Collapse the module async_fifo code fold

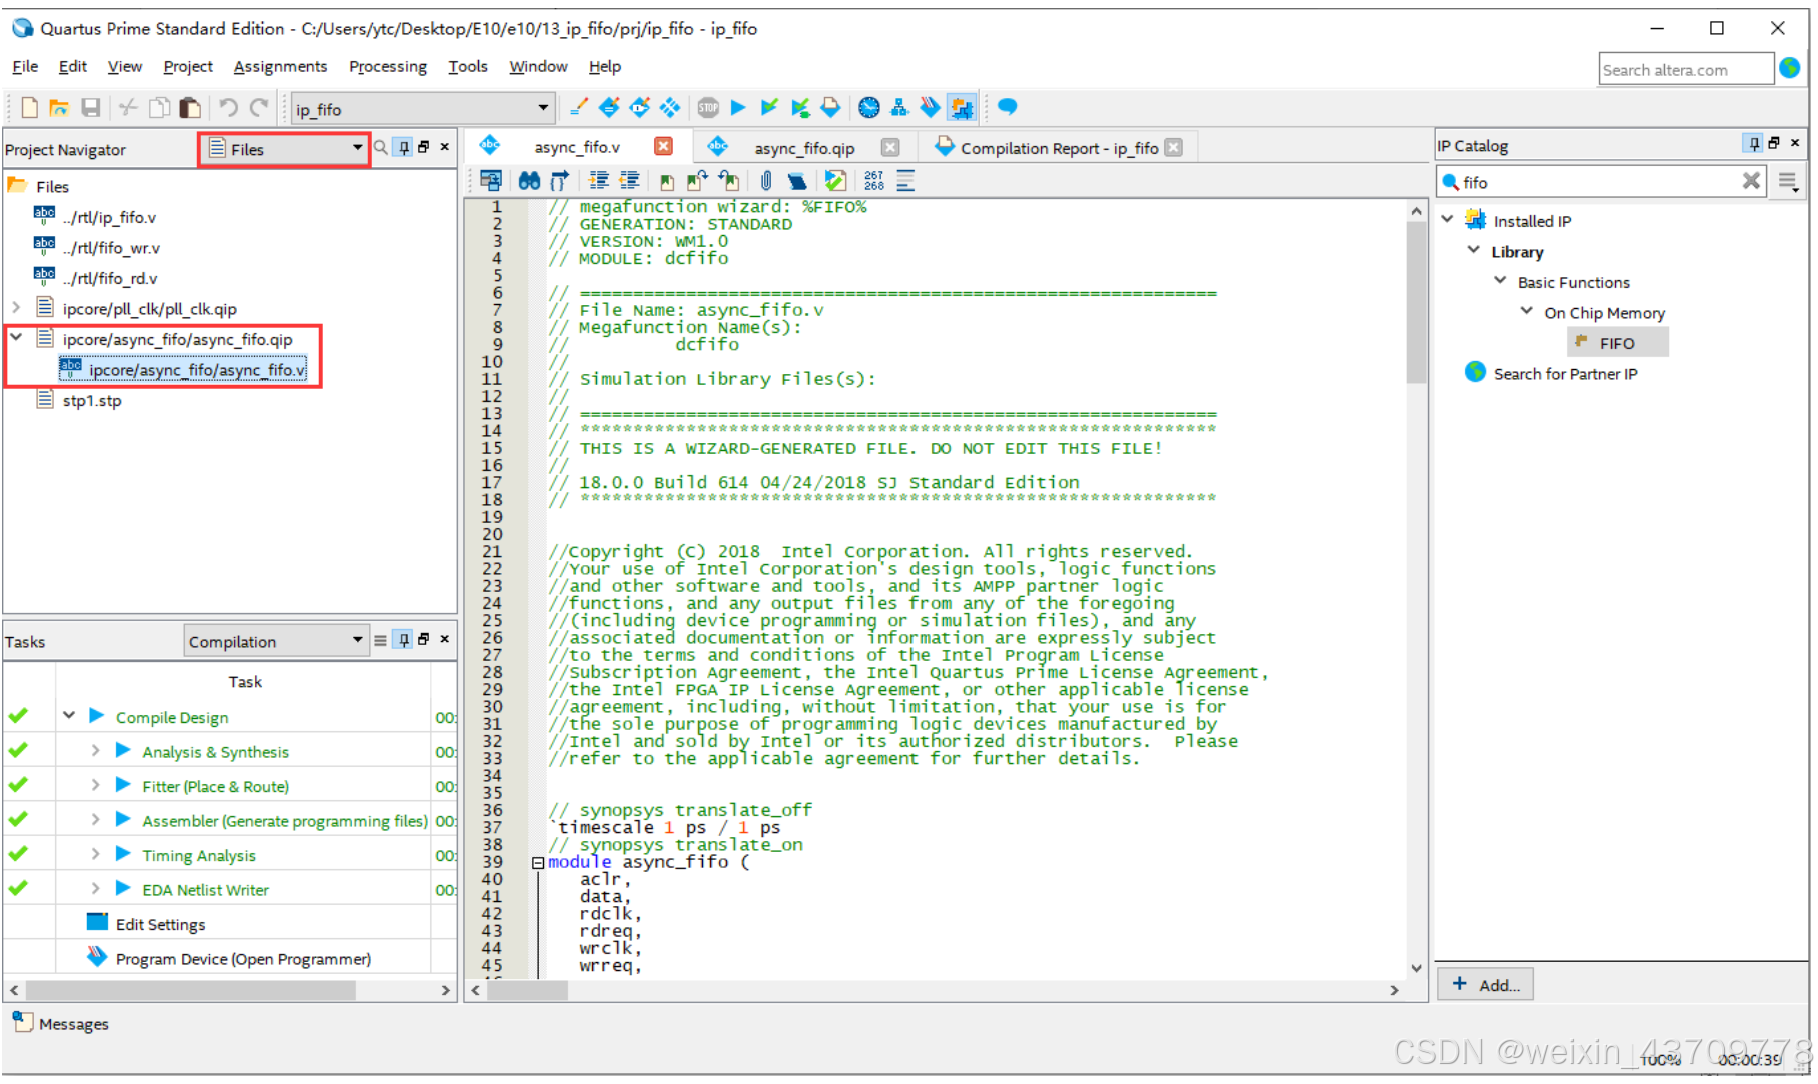tap(538, 862)
